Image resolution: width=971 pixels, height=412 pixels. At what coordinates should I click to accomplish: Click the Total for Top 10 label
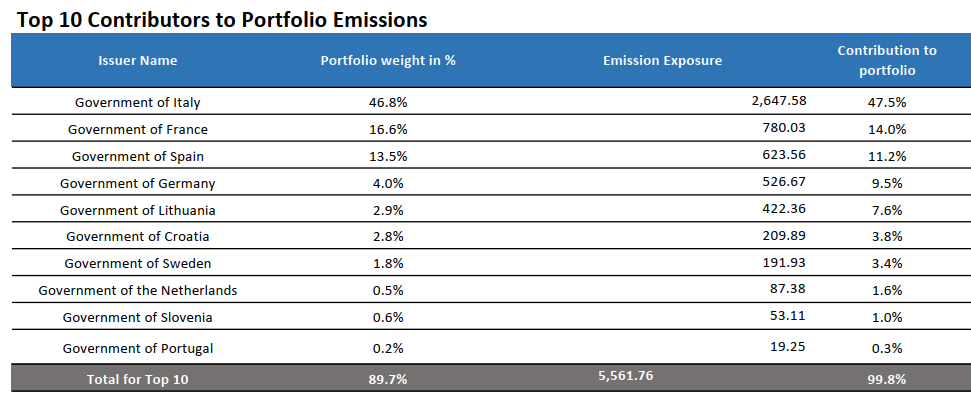tap(138, 379)
